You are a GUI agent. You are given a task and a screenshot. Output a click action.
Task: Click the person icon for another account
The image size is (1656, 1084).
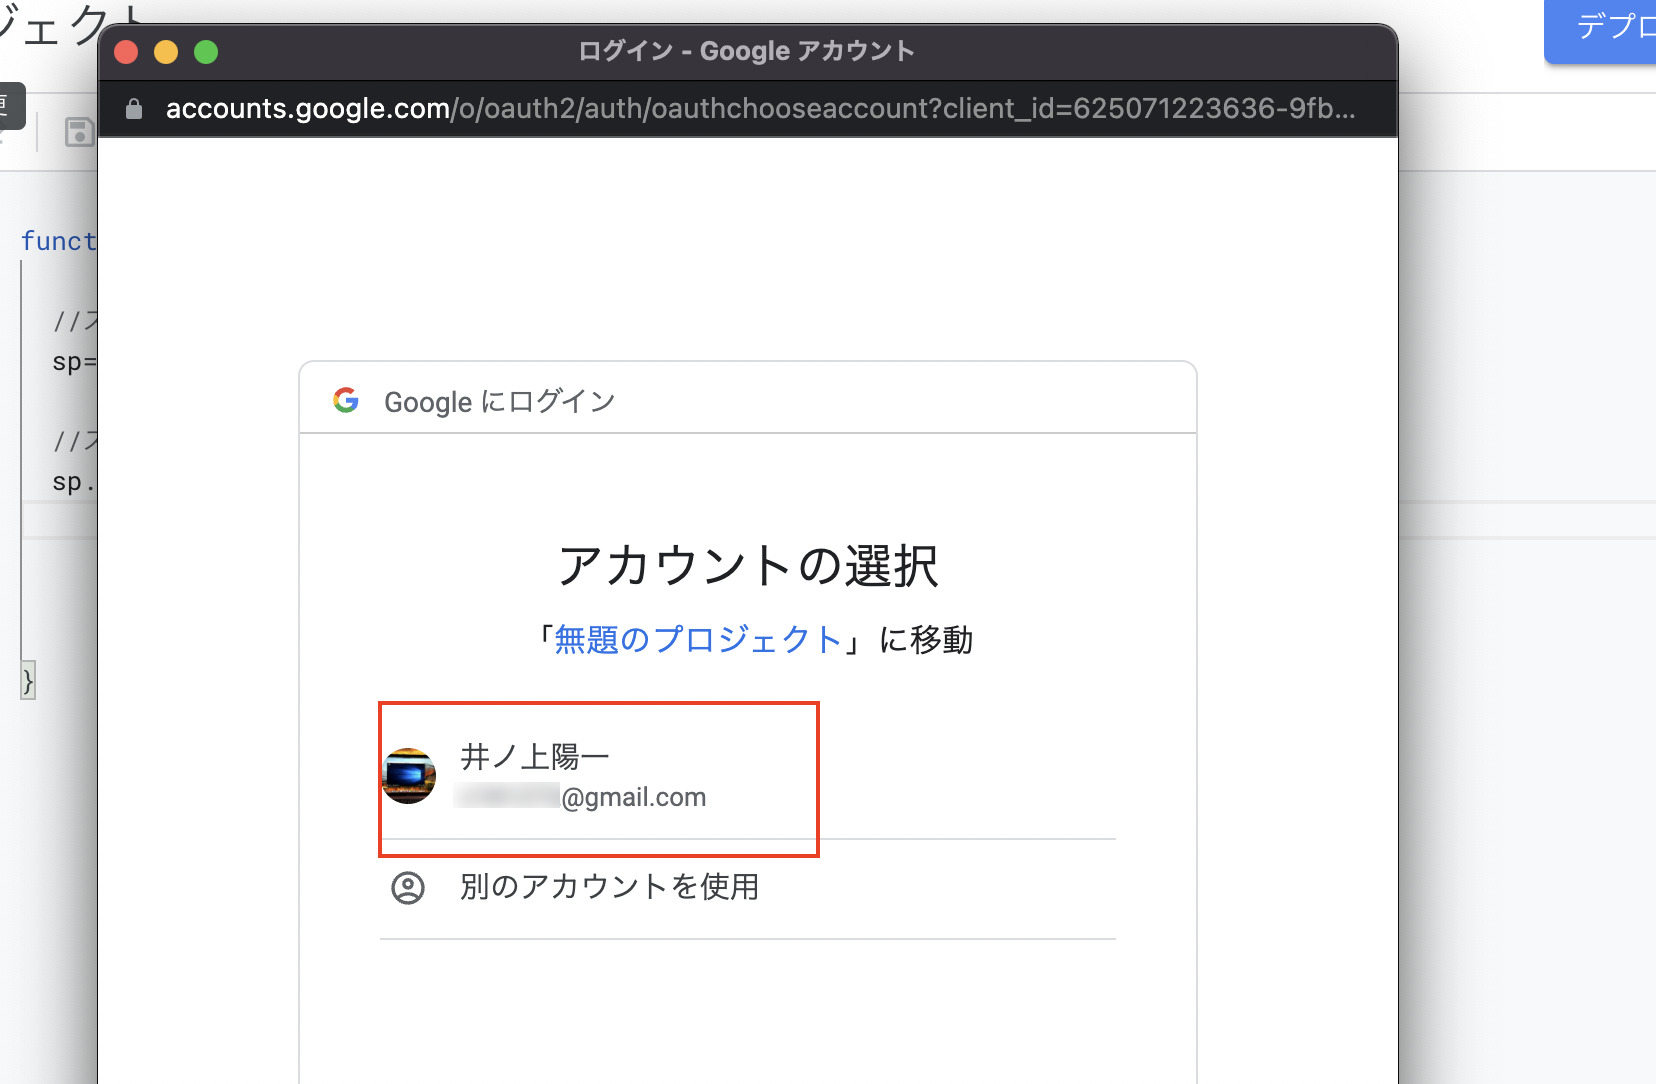point(408,888)
